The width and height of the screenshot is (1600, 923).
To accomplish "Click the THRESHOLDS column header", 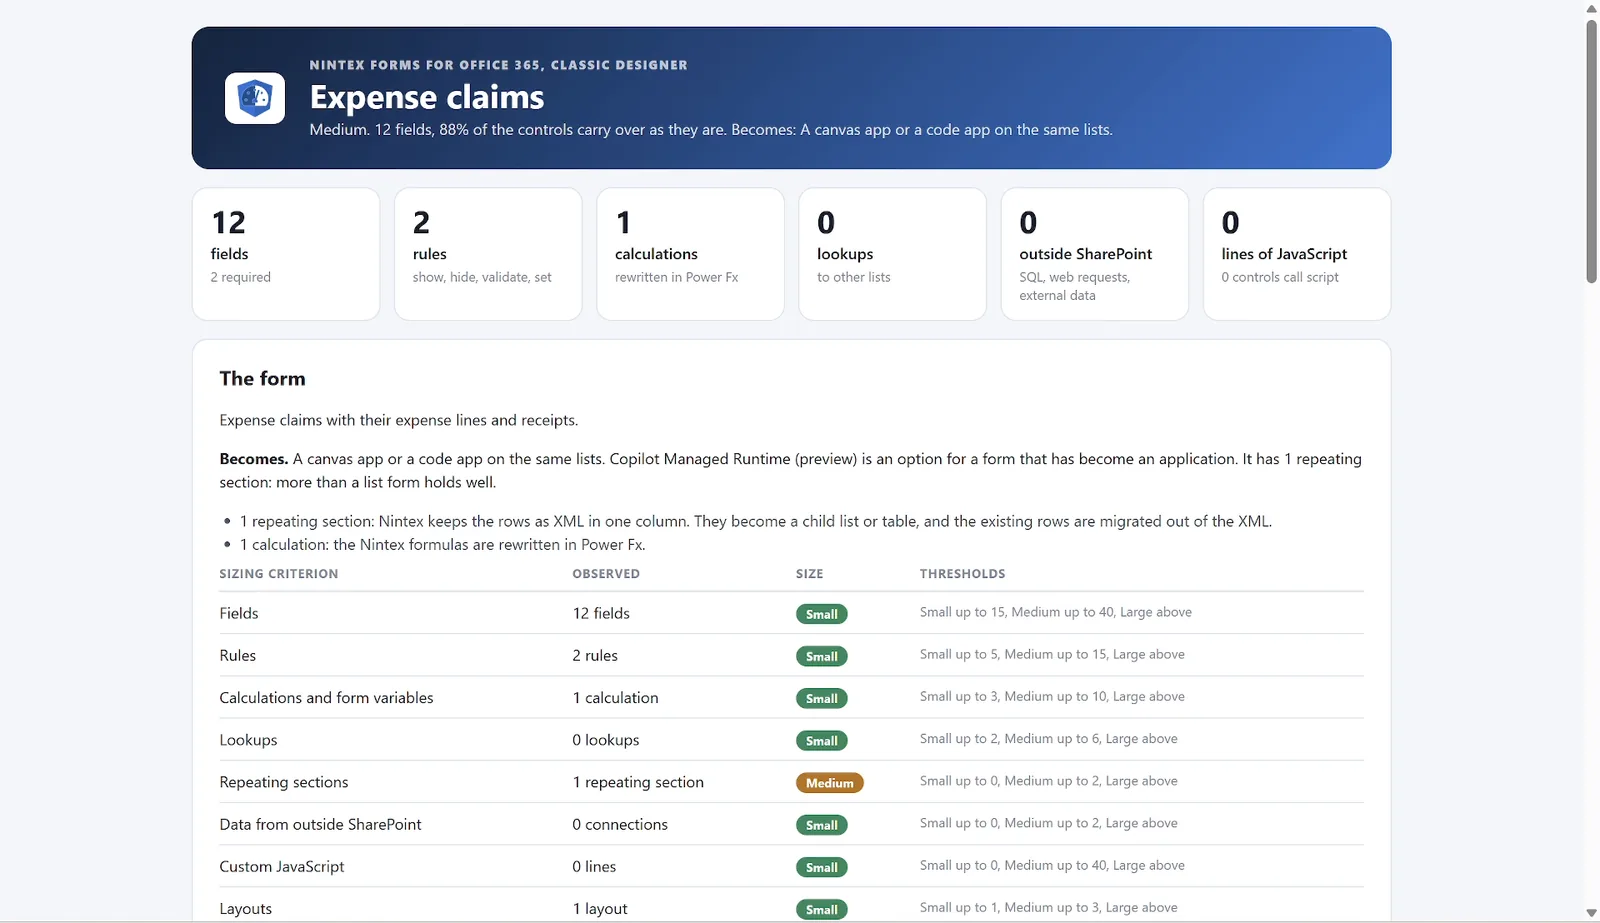I will click(x=963, y=574).
